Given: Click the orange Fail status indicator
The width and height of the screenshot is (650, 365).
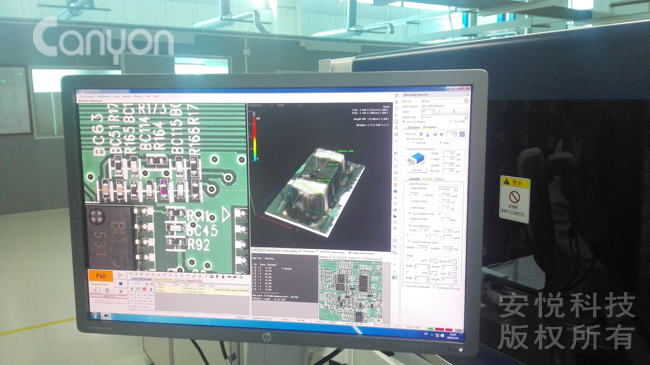Looking at the screenshot, I should 101,276.
